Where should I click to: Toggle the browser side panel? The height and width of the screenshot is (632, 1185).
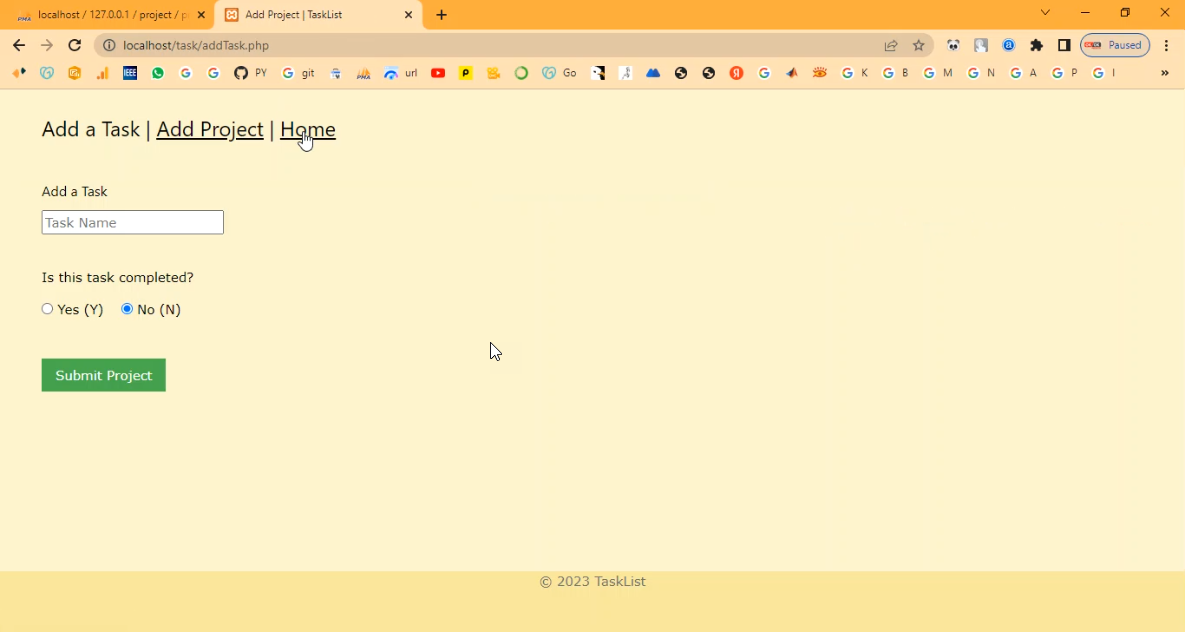click(x=1064, y=45)
